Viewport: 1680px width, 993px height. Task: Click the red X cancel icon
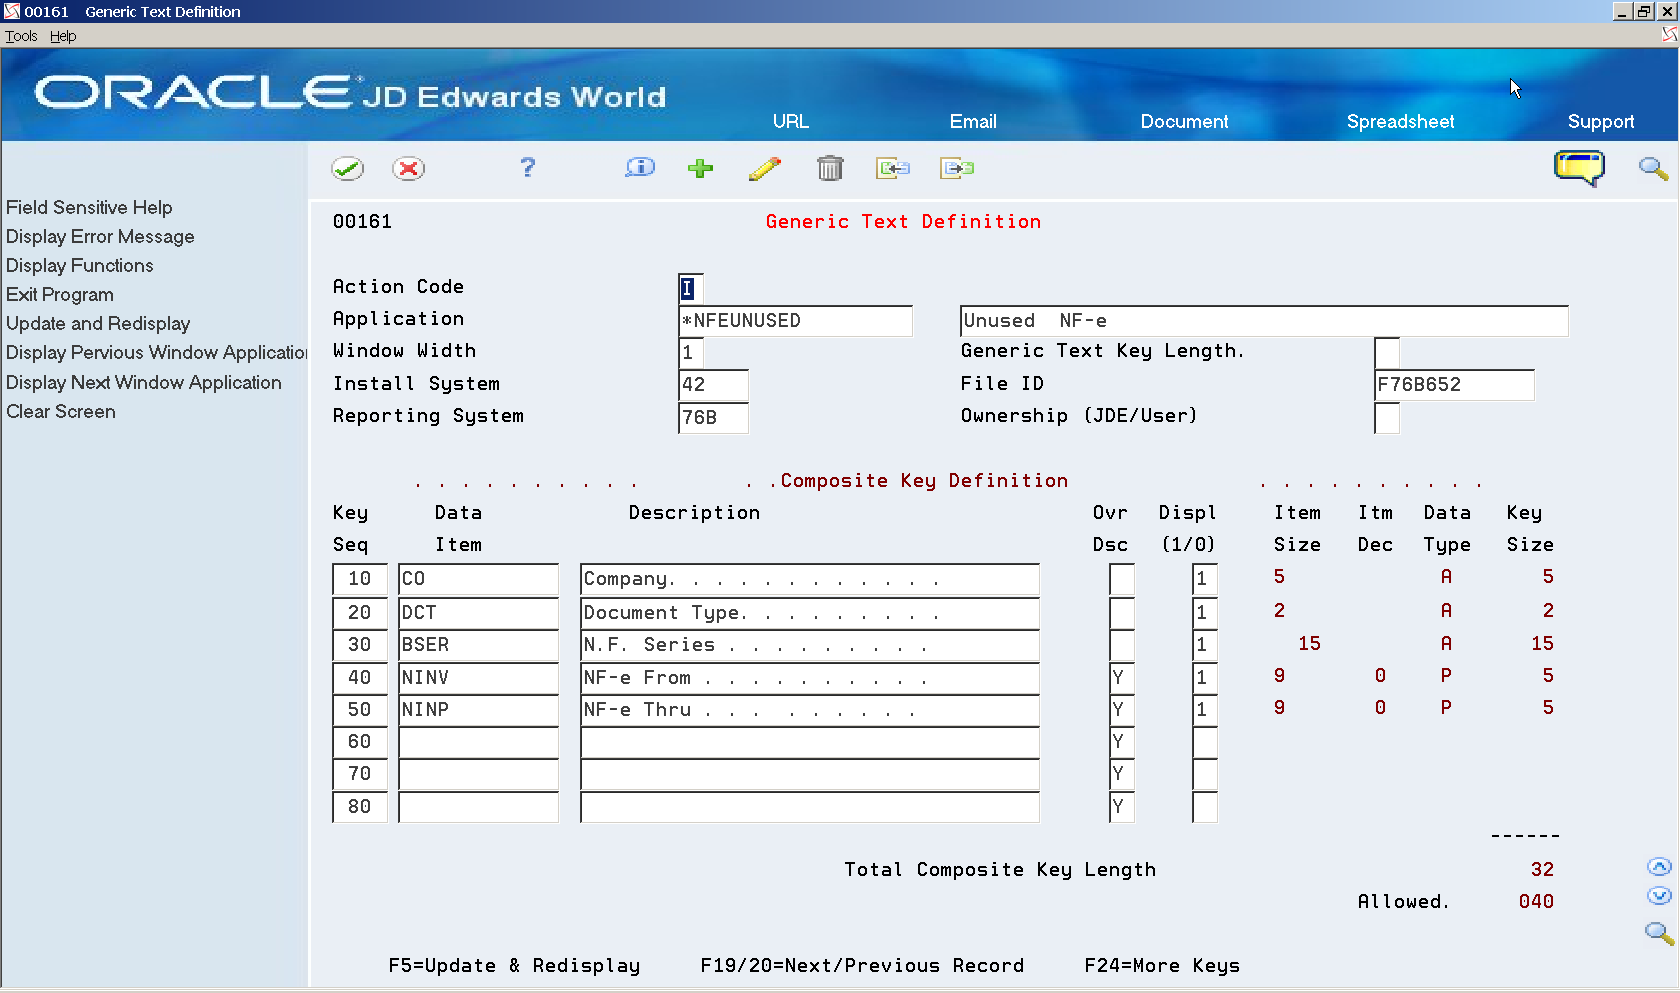[408, 168]
